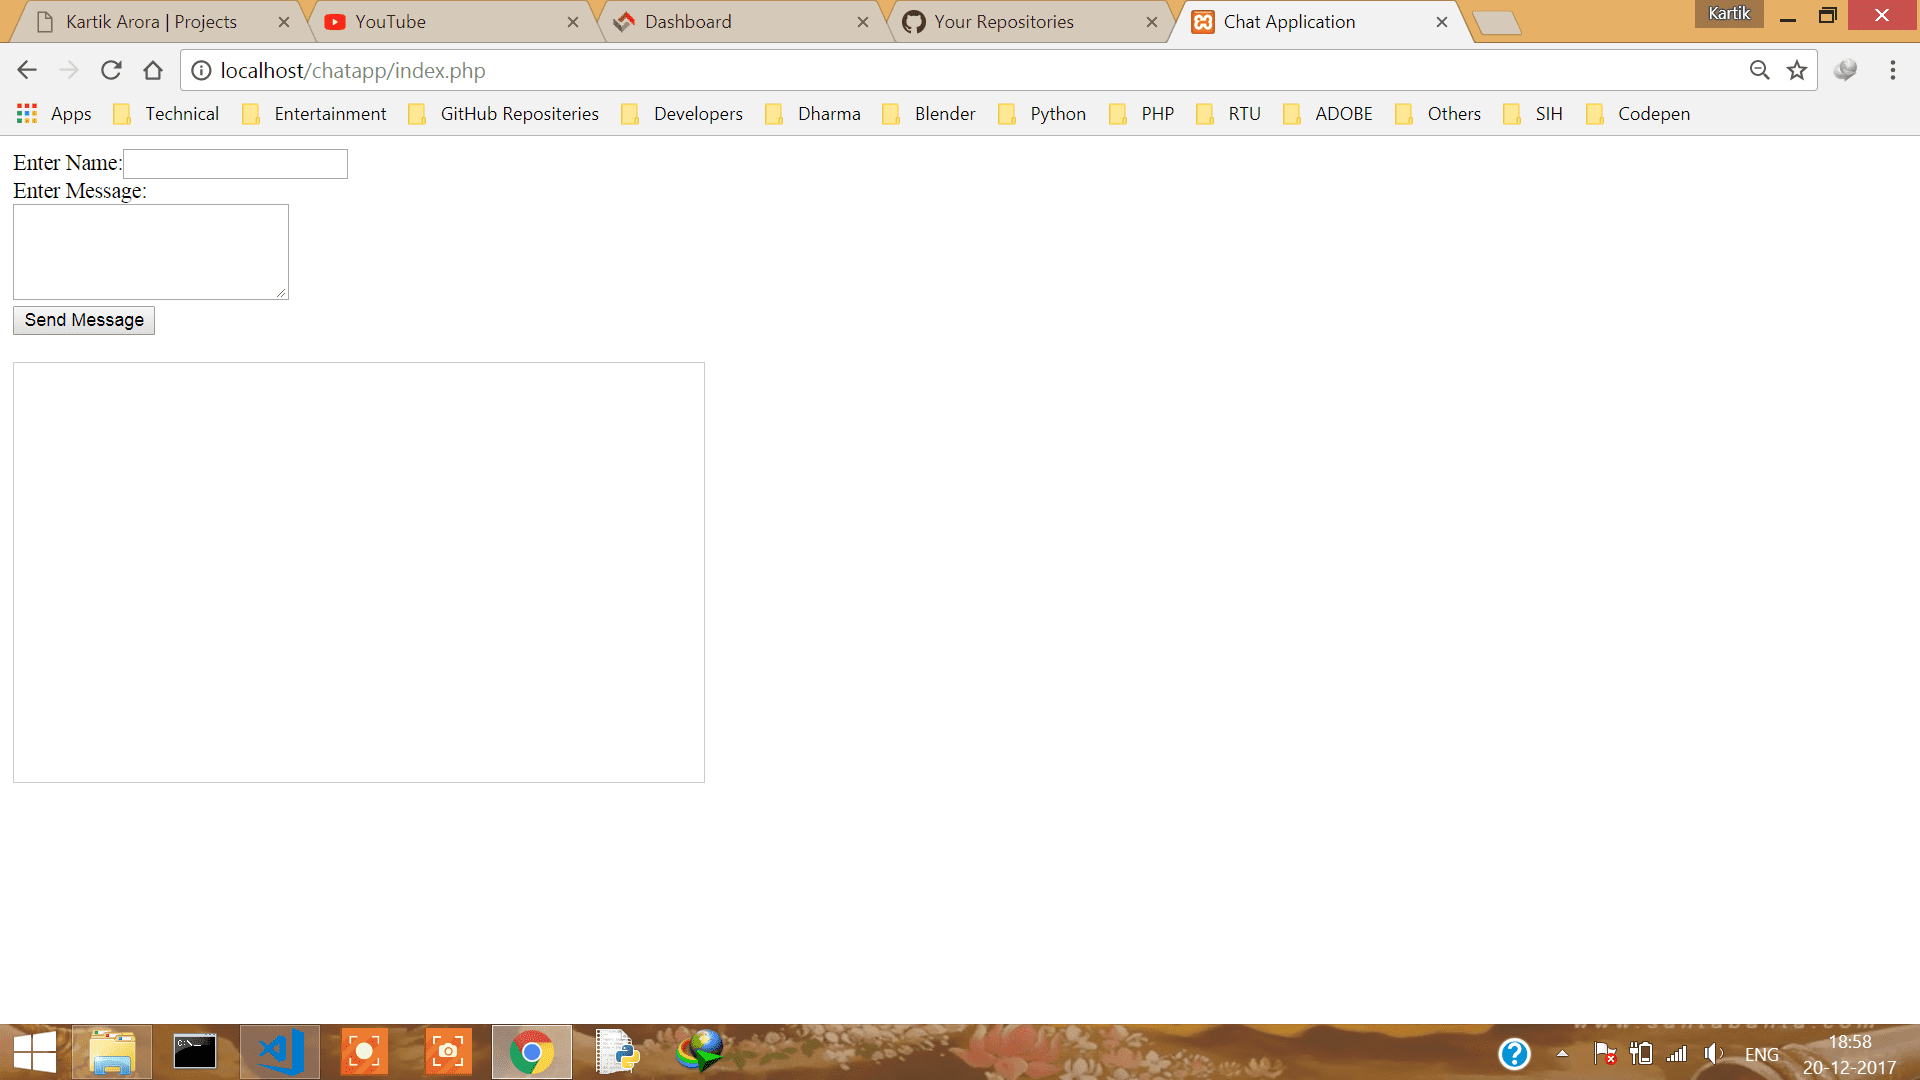
Task: Open the GitHub Repositeries bookmarks folder
Action: pos(504,114)
